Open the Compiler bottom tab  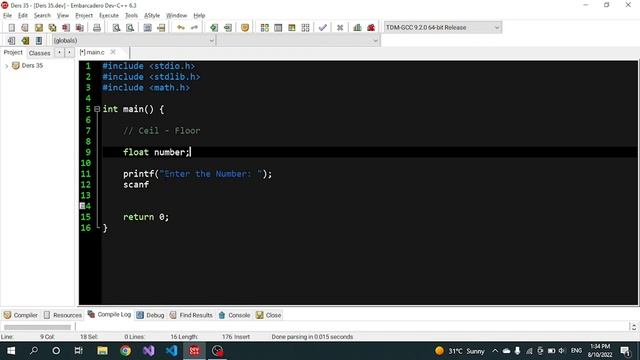tap(21, 315)
